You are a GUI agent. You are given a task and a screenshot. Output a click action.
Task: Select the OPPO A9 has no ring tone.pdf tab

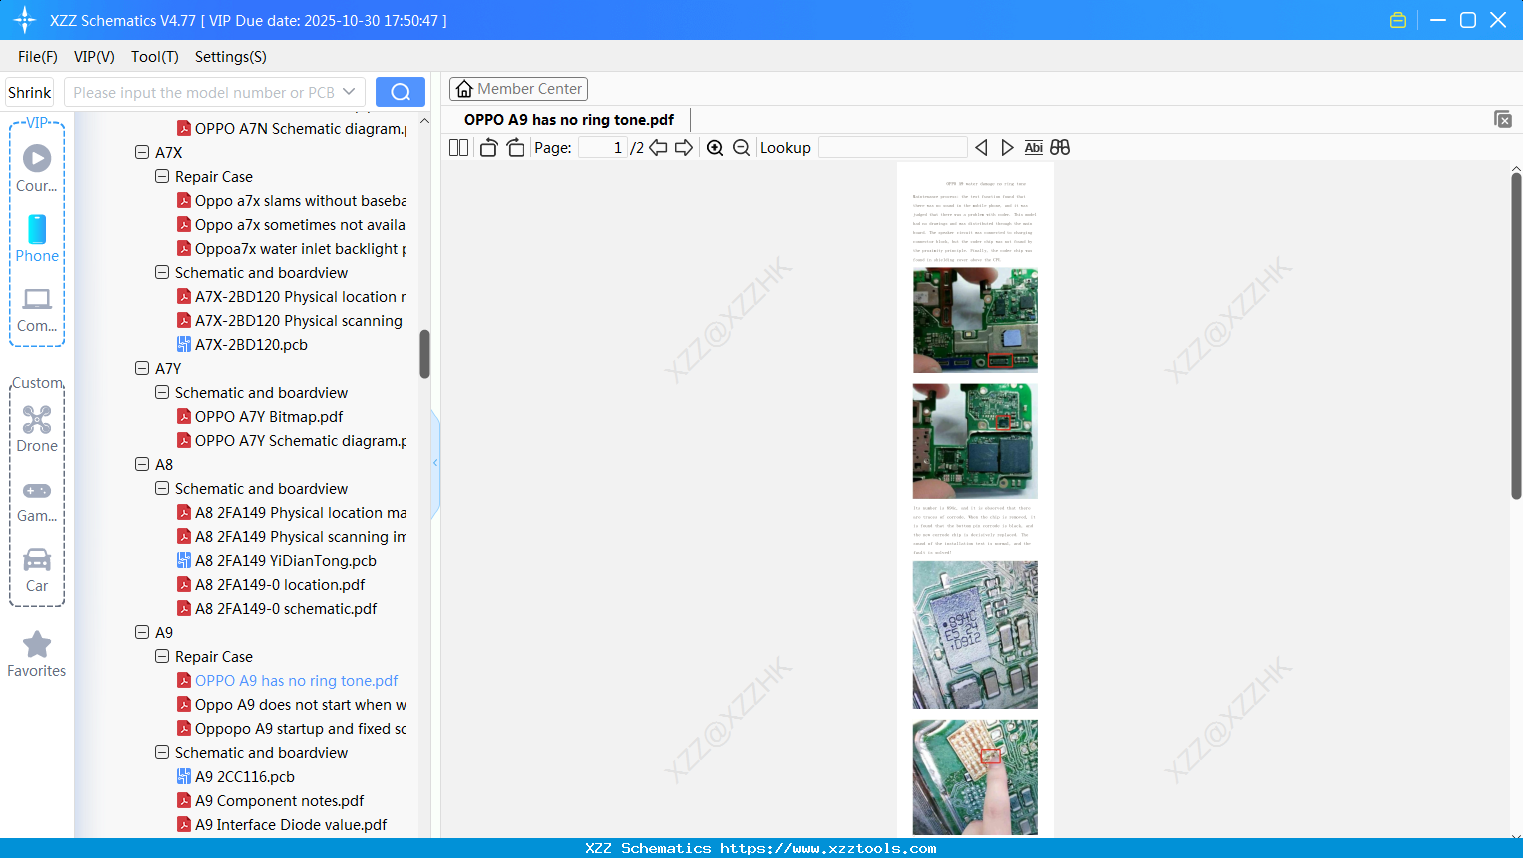(569, 120)
